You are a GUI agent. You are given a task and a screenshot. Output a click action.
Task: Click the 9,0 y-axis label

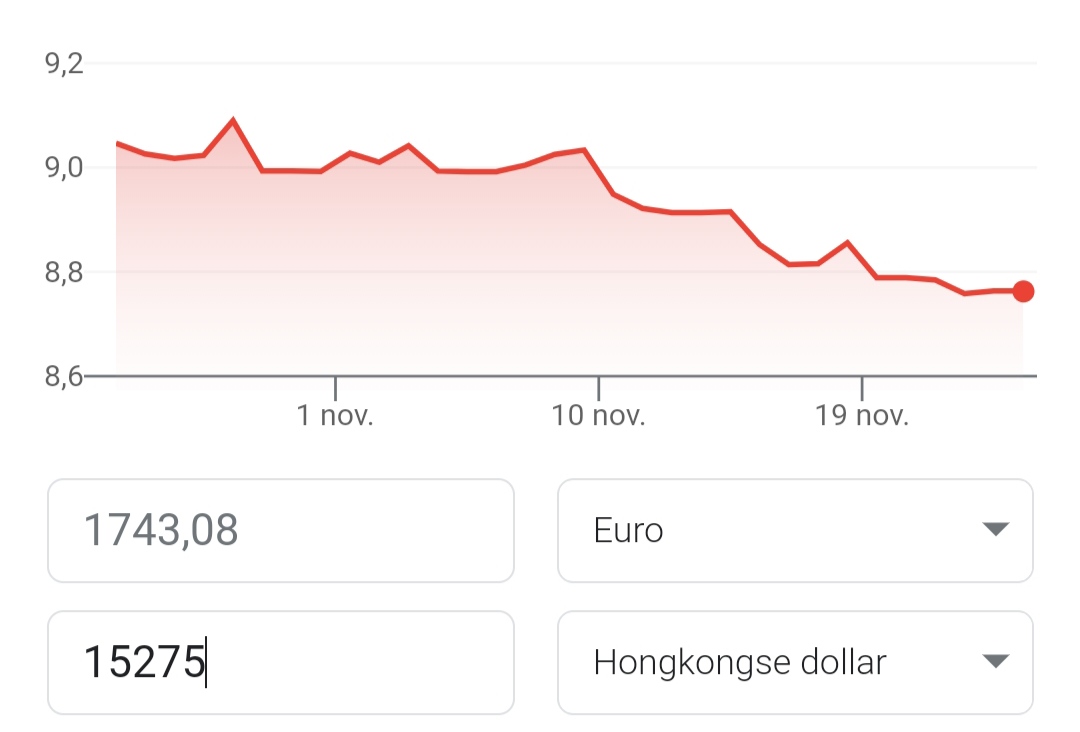(64, 167)
